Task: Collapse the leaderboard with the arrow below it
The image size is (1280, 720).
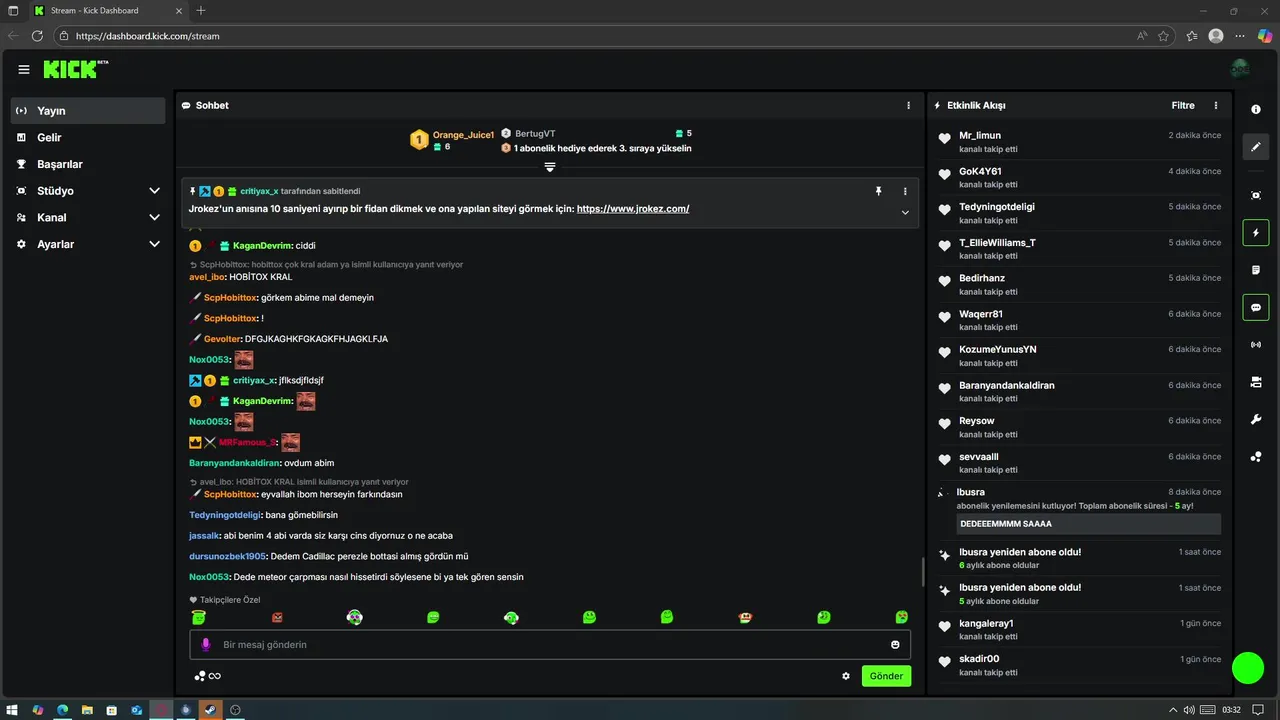Action: tap(550, 167)
